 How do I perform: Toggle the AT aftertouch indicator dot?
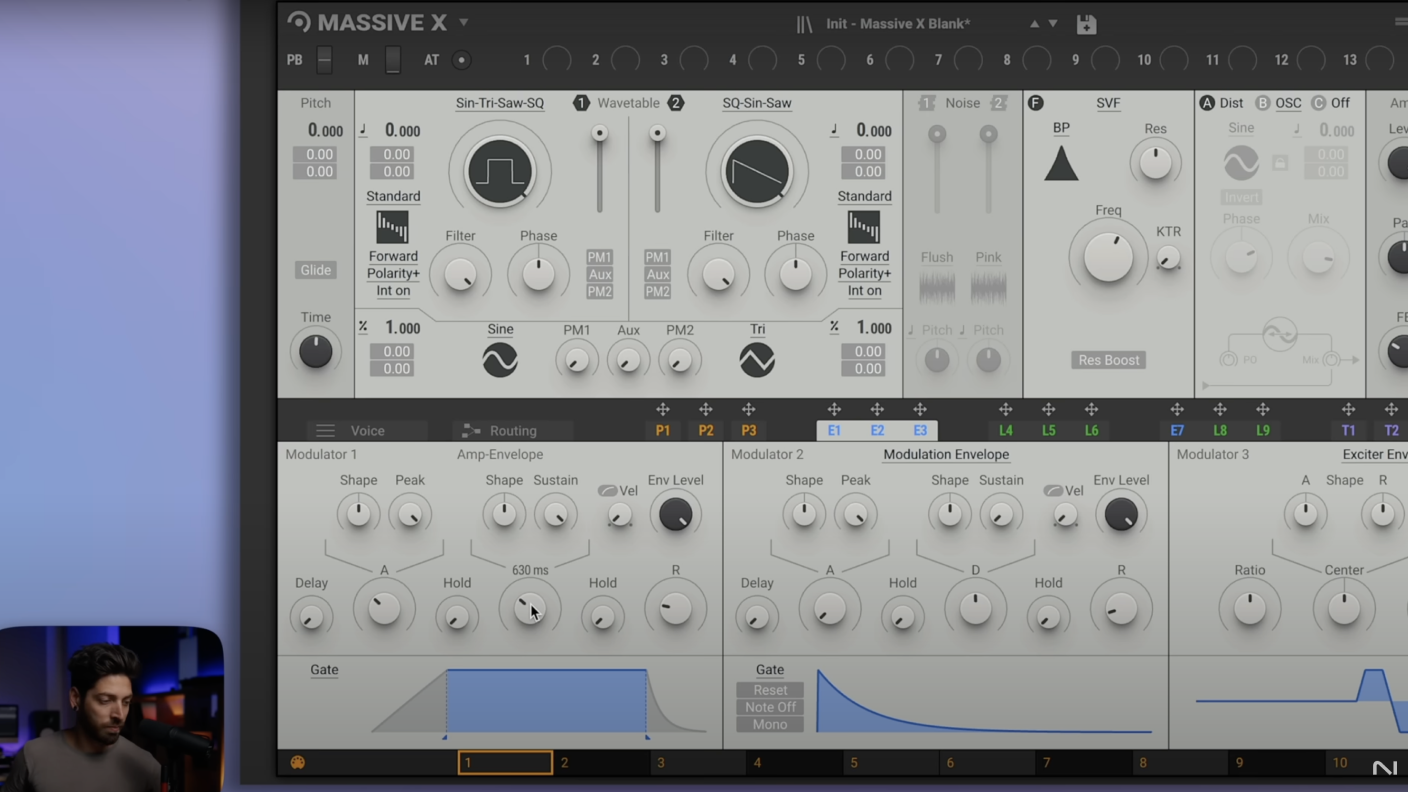point(461,60)
